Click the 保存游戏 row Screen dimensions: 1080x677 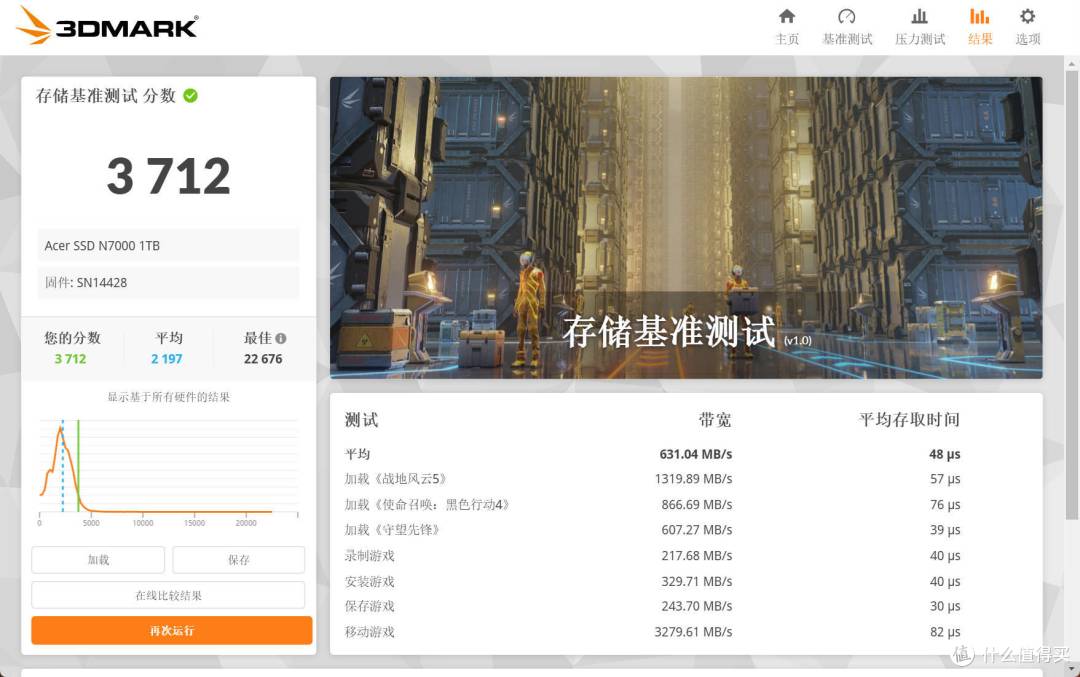(x=652, y=606)
